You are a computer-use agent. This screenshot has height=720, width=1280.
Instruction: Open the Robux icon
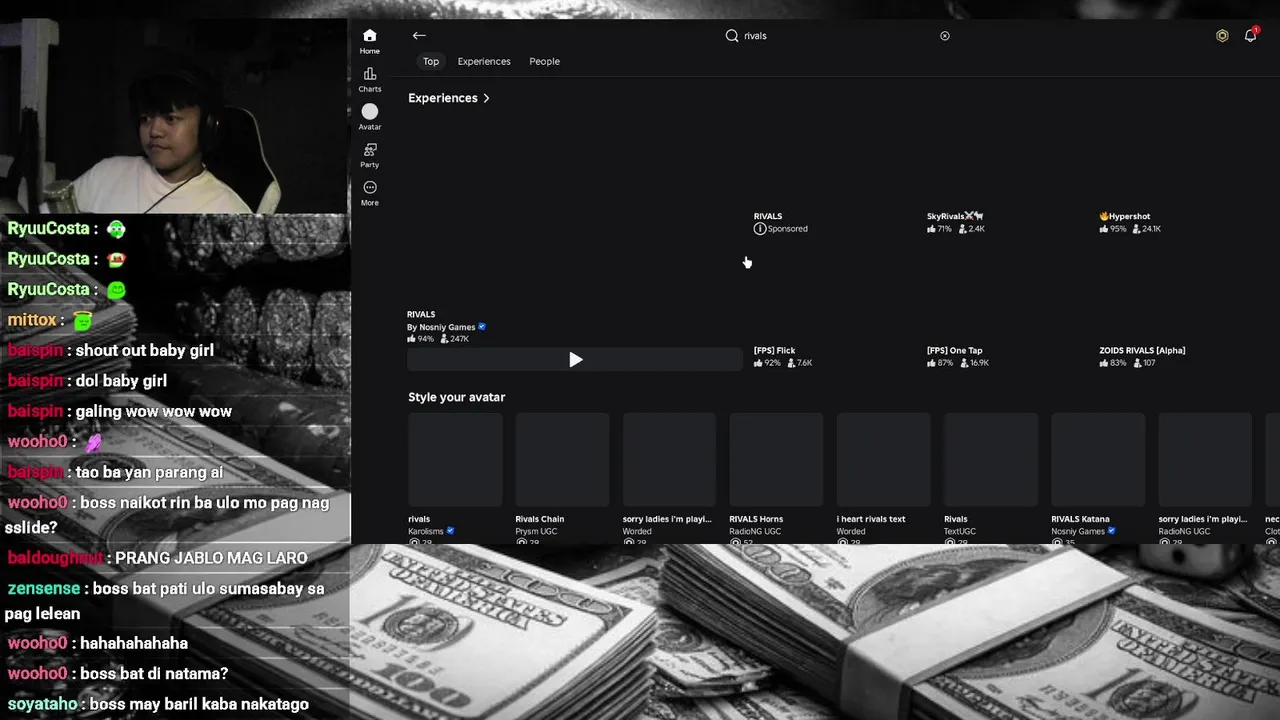tap(1222, 36)
